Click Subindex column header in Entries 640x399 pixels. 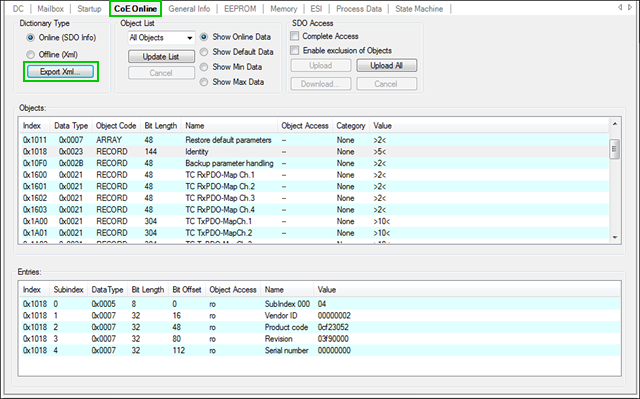point(68,290)
